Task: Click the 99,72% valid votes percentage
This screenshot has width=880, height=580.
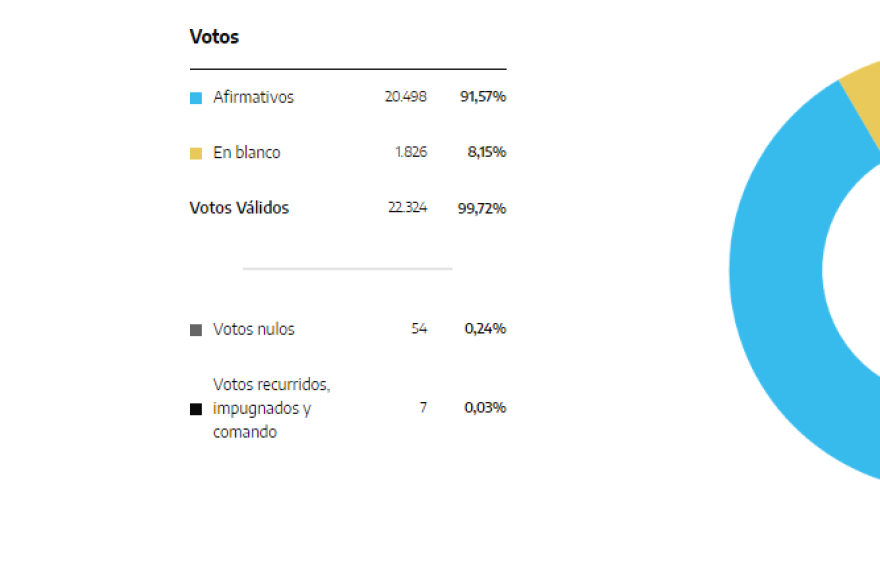Action: point(482,208)
